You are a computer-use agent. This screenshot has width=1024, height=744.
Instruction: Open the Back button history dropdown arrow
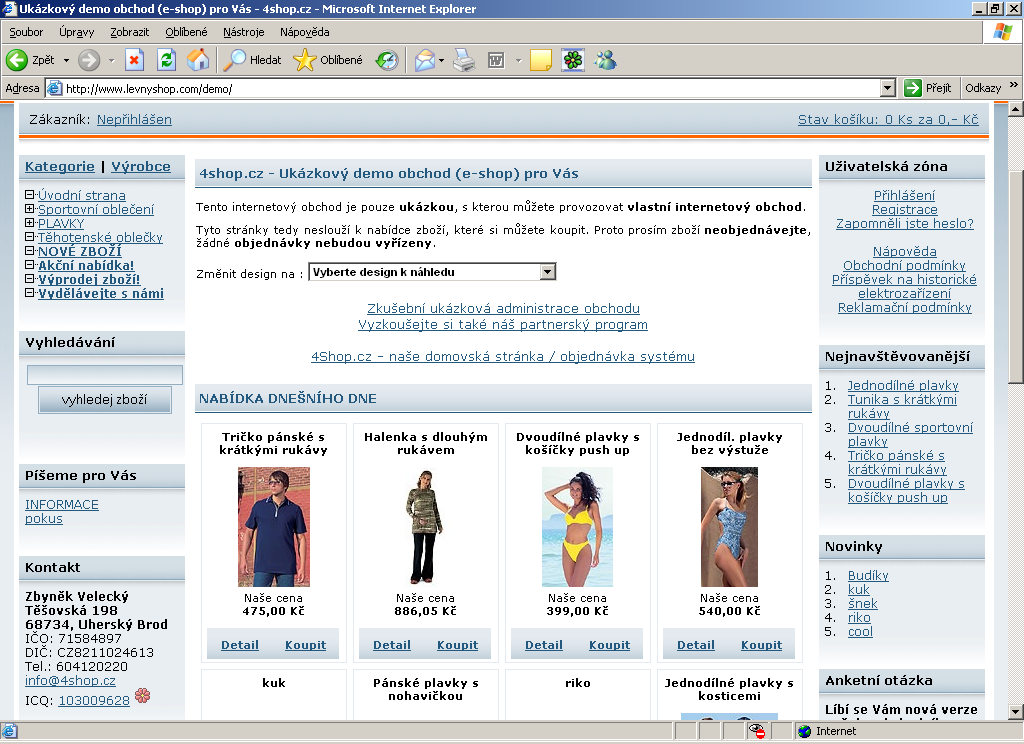pos(66,60)
